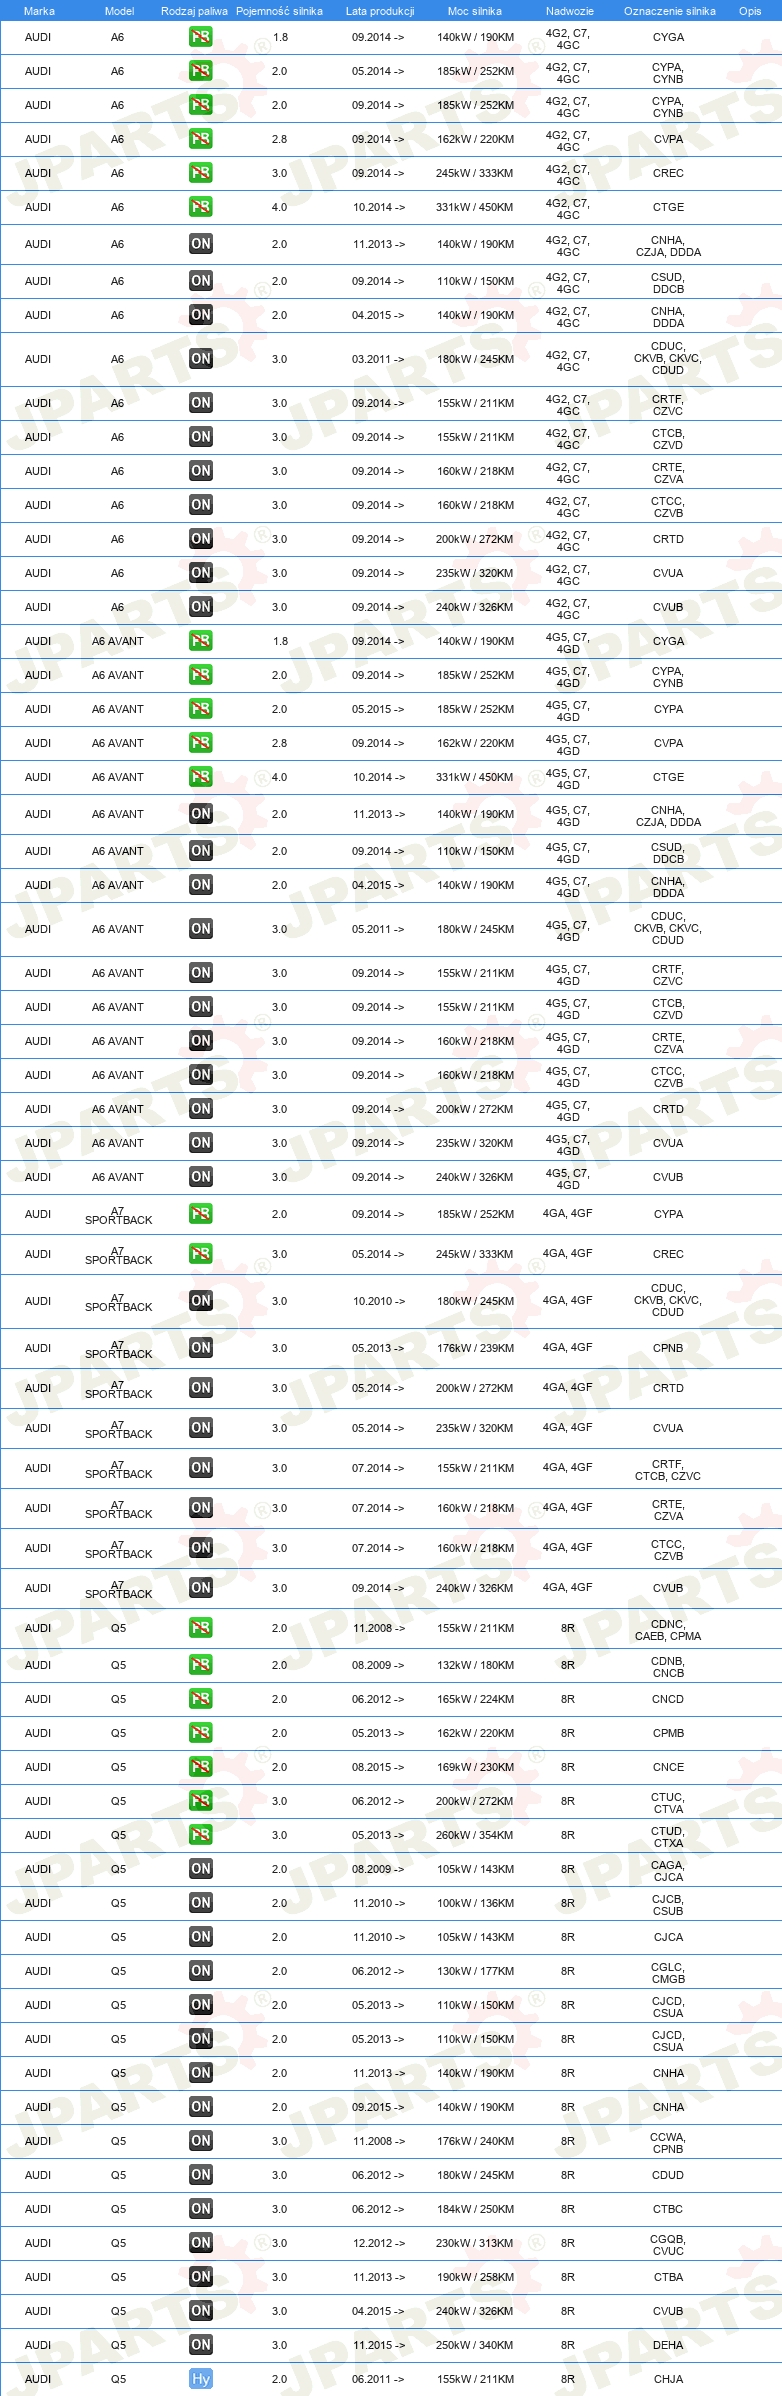This screenshot has height=2396, width=782.
Task: Click the 184kW / 250KM power cell
Action: point(475,2209)
